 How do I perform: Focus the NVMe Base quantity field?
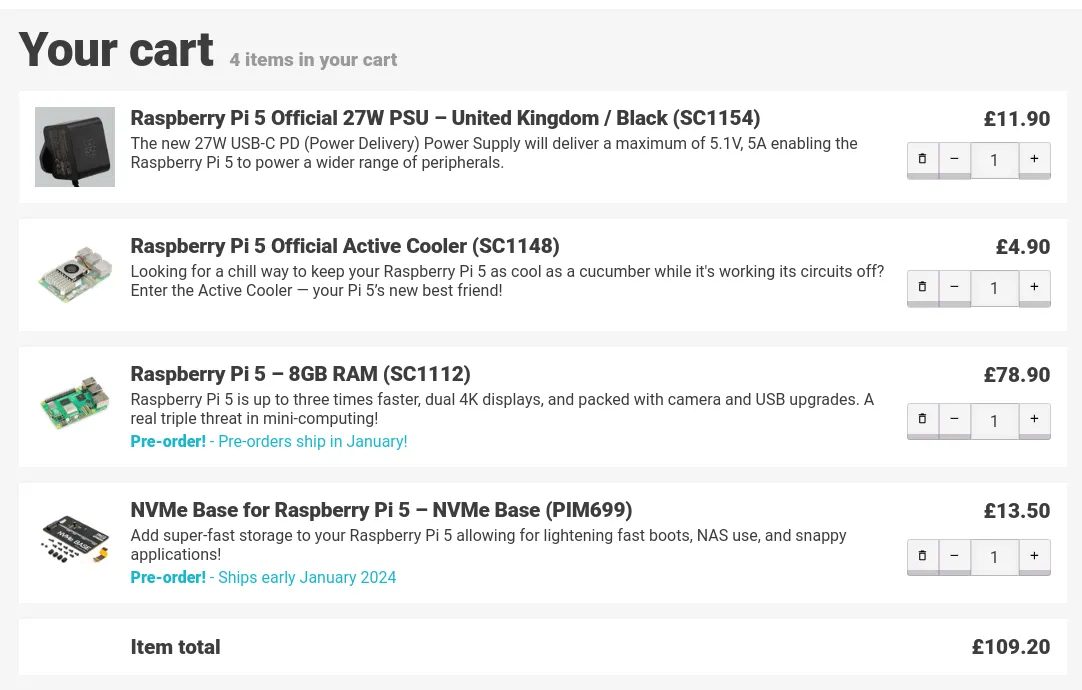(x=994, y=557)
